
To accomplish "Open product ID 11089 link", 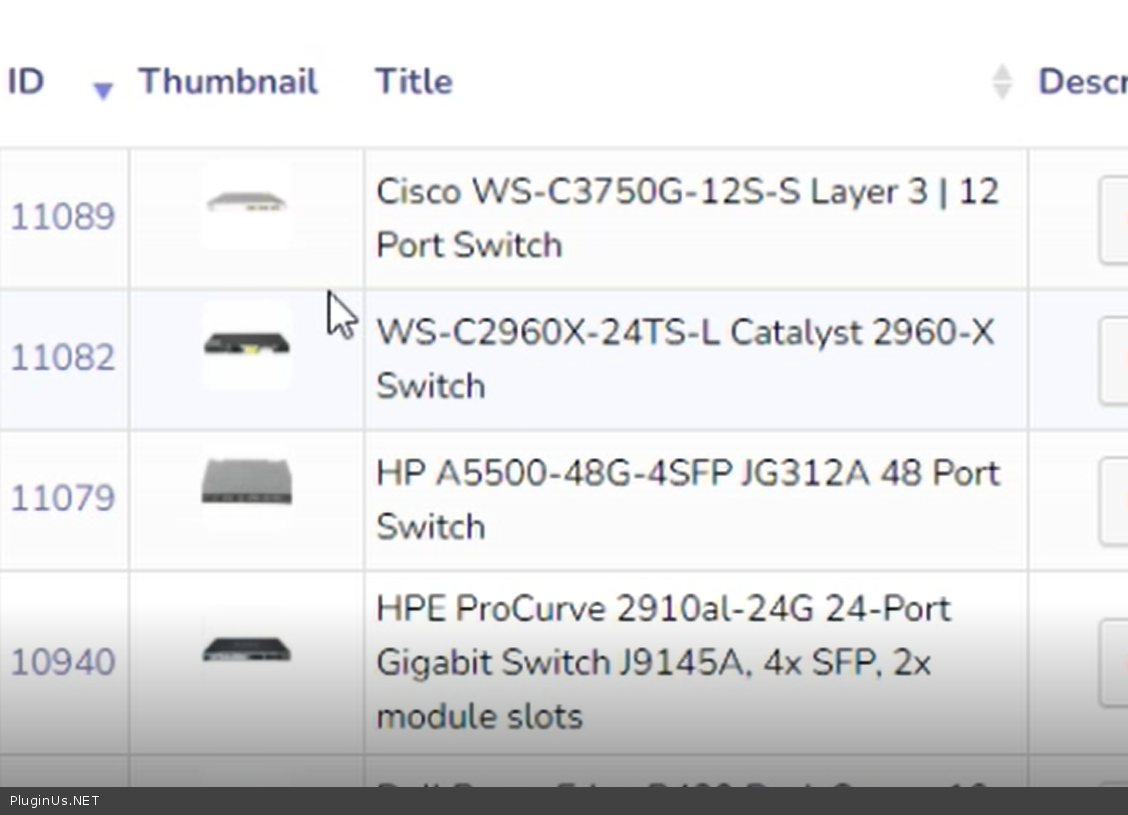I will [62, 217].
